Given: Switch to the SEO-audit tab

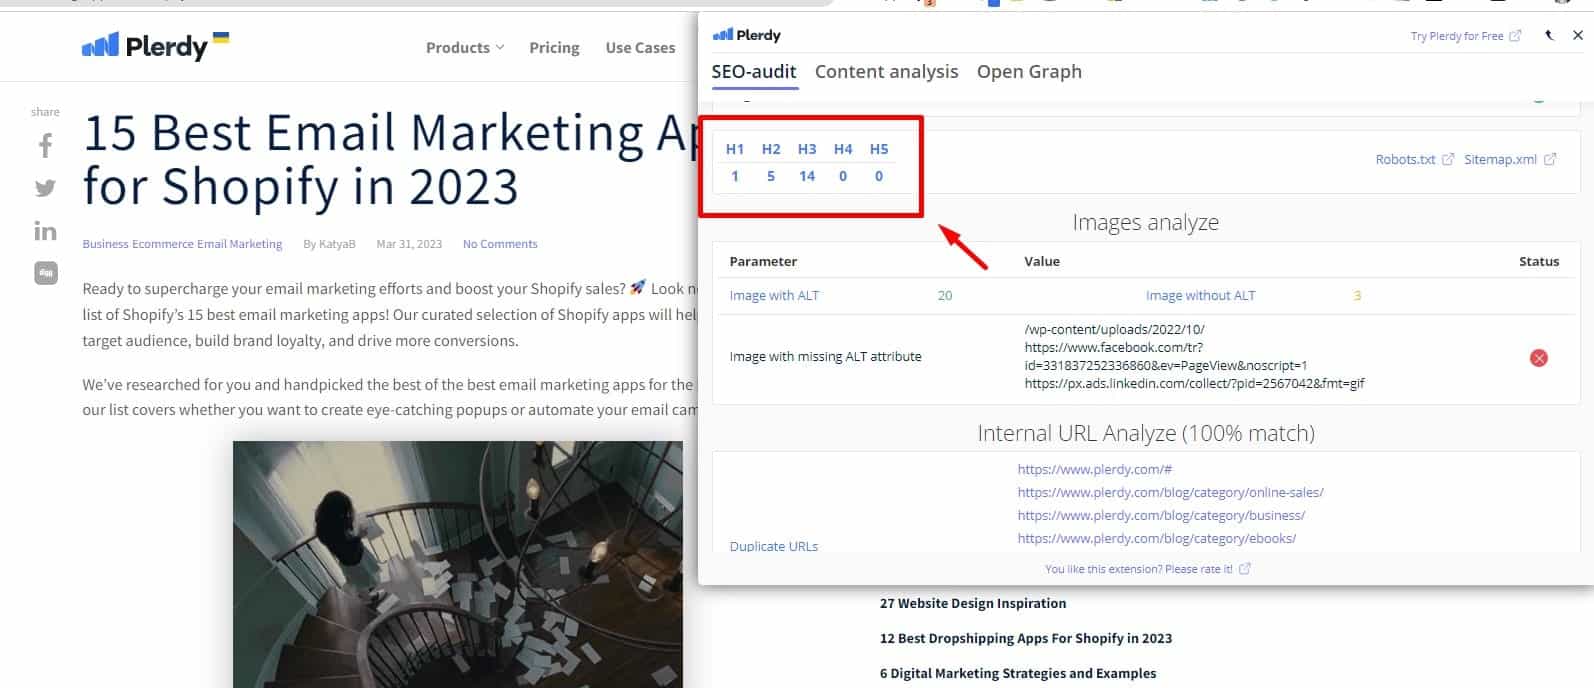Looking at the screenshot, I should coord(754,72).
